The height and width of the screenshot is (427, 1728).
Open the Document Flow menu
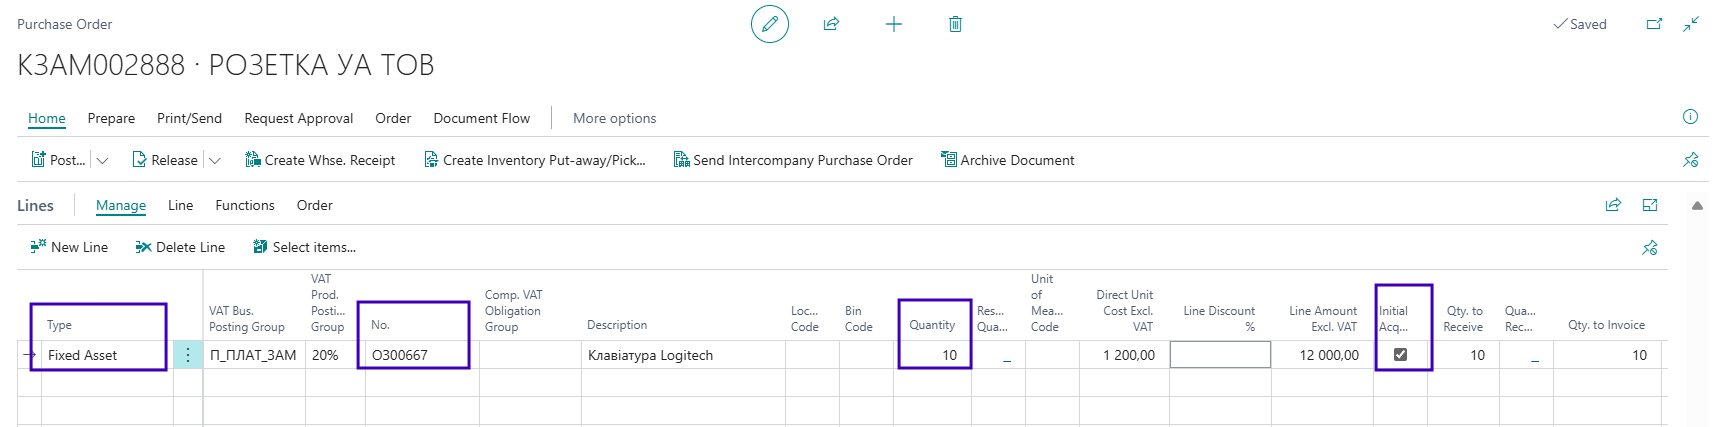tap(481, 118)
